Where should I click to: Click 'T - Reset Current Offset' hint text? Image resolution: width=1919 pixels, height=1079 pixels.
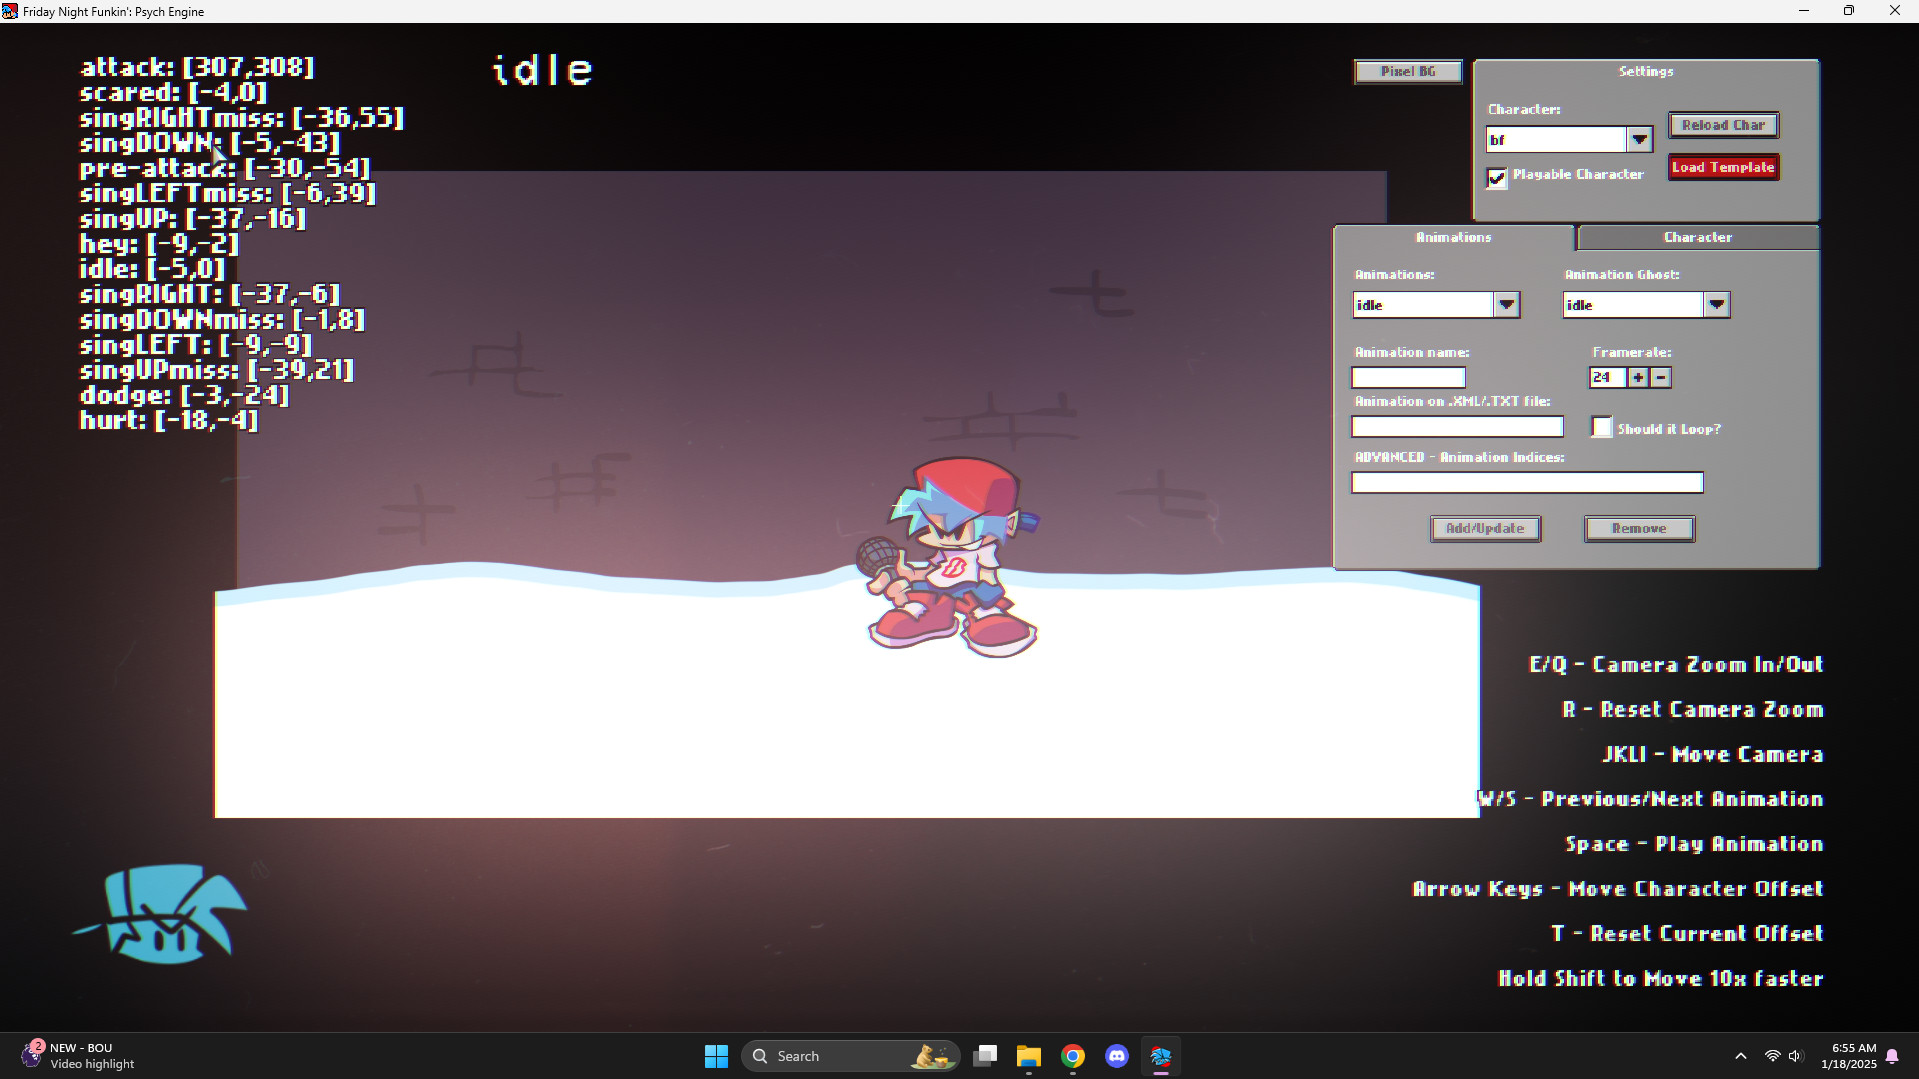click(1687, 934)
